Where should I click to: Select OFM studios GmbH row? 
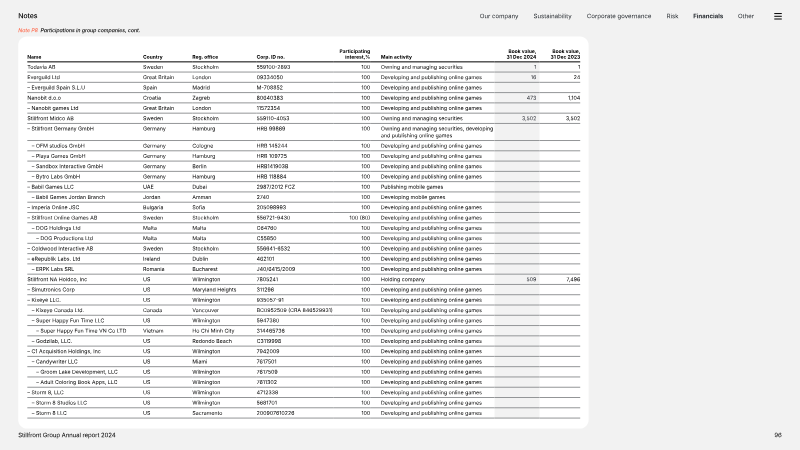(58, 146)
